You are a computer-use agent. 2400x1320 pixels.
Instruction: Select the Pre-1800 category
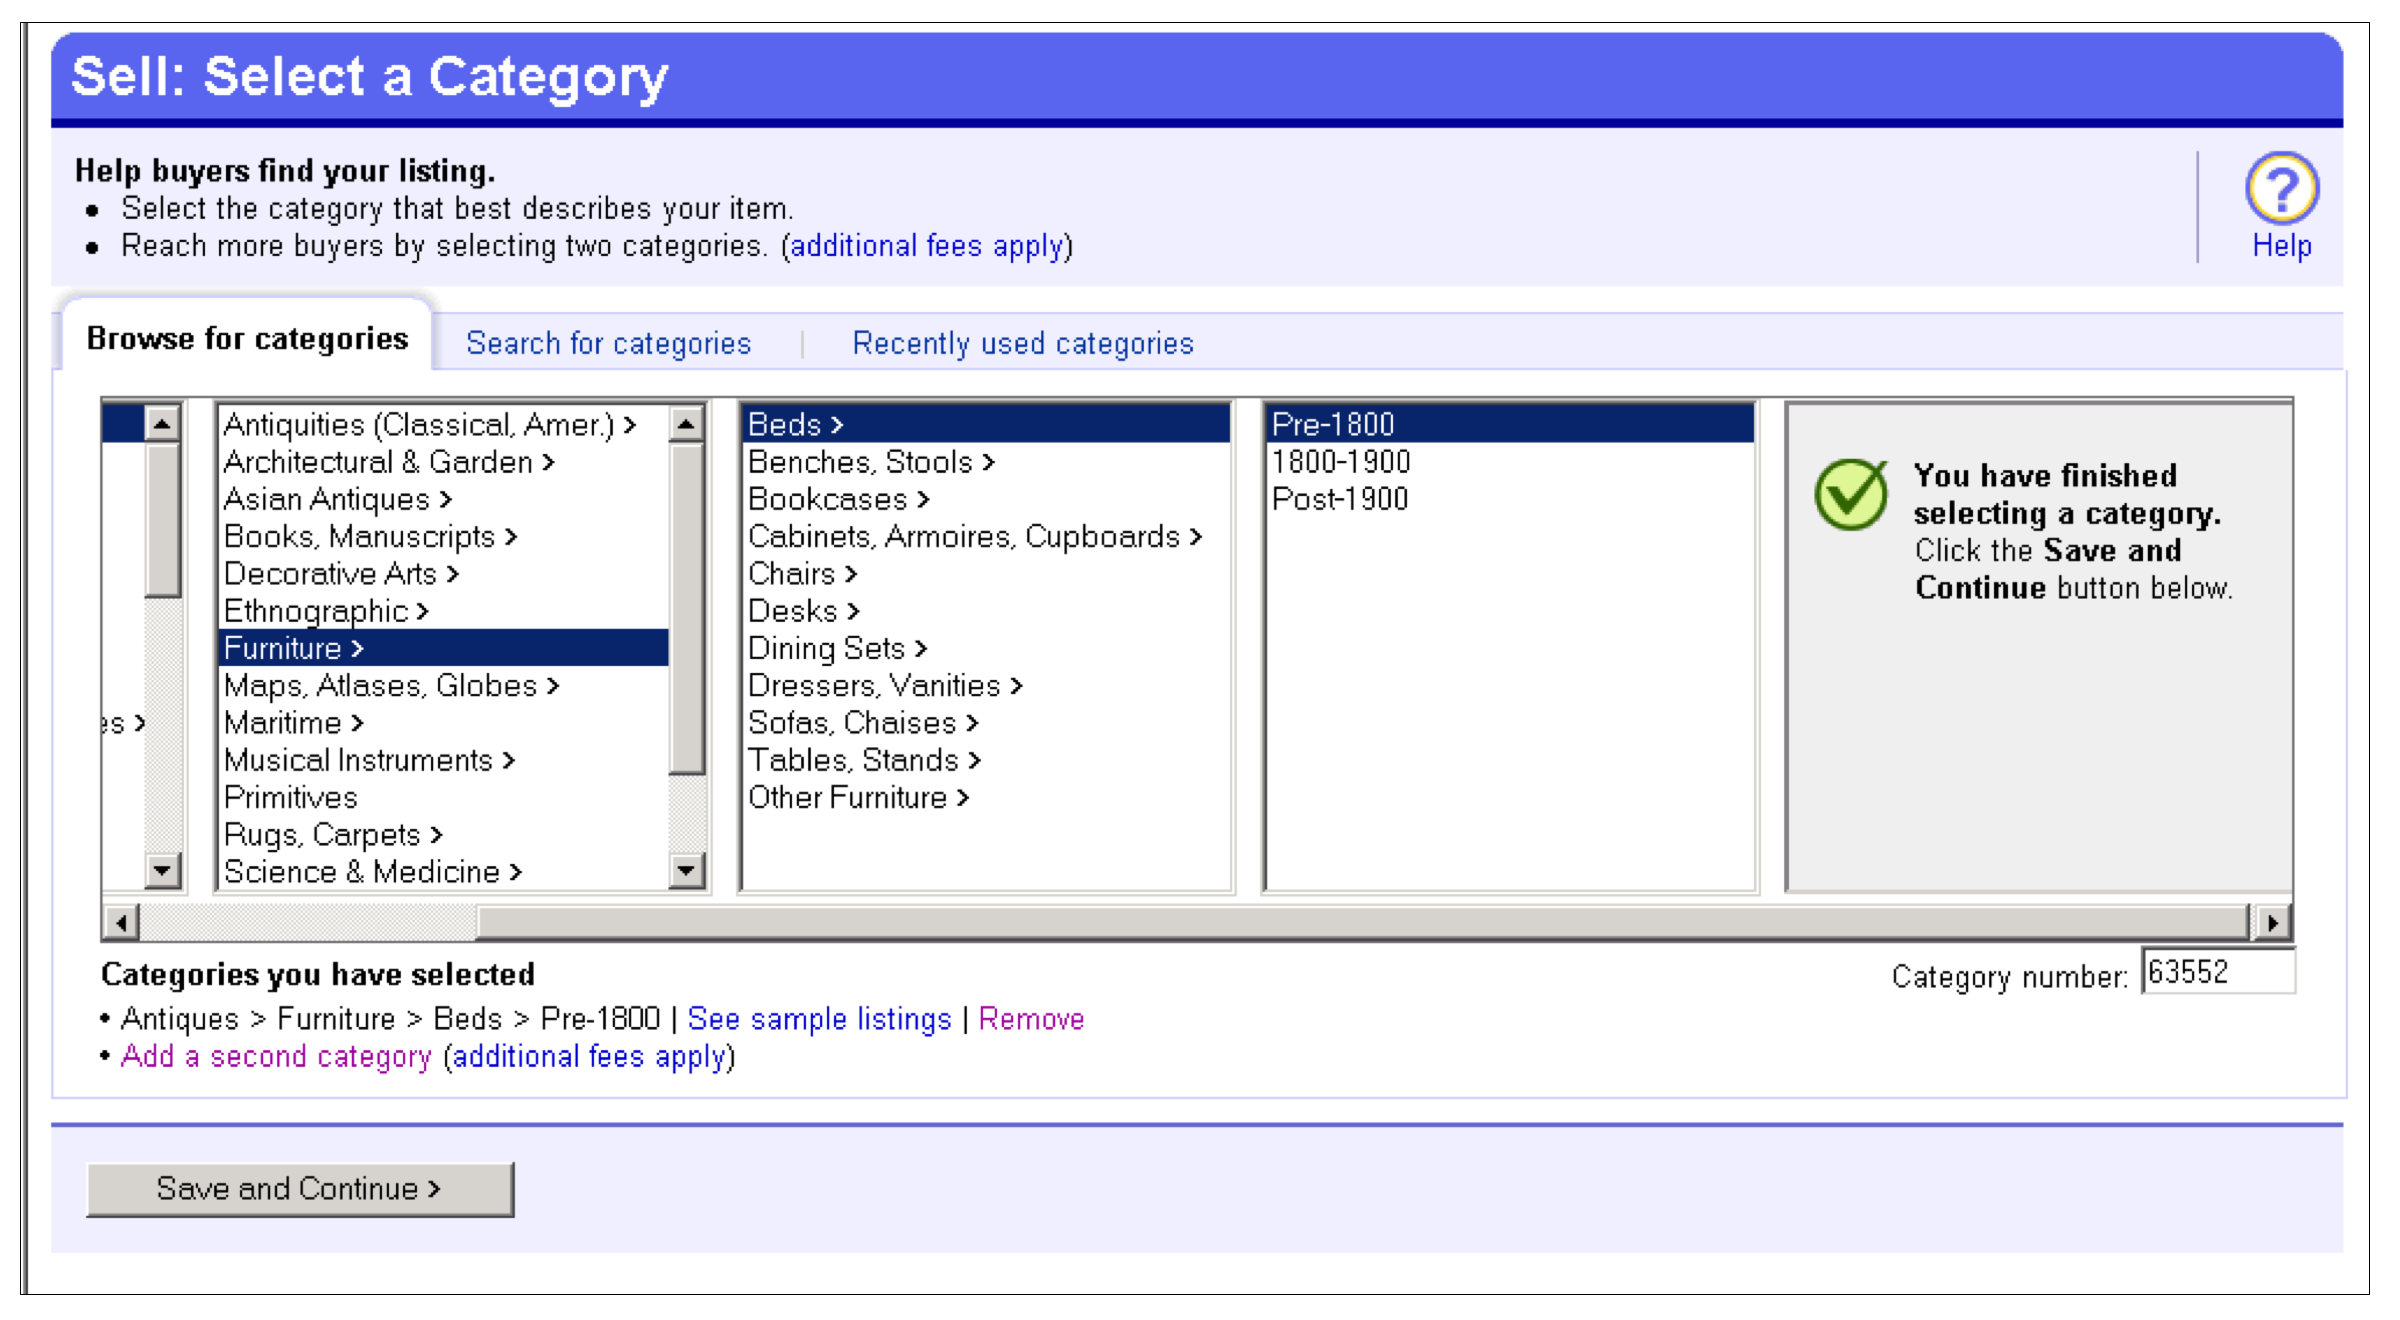[x=1331, y=423]
